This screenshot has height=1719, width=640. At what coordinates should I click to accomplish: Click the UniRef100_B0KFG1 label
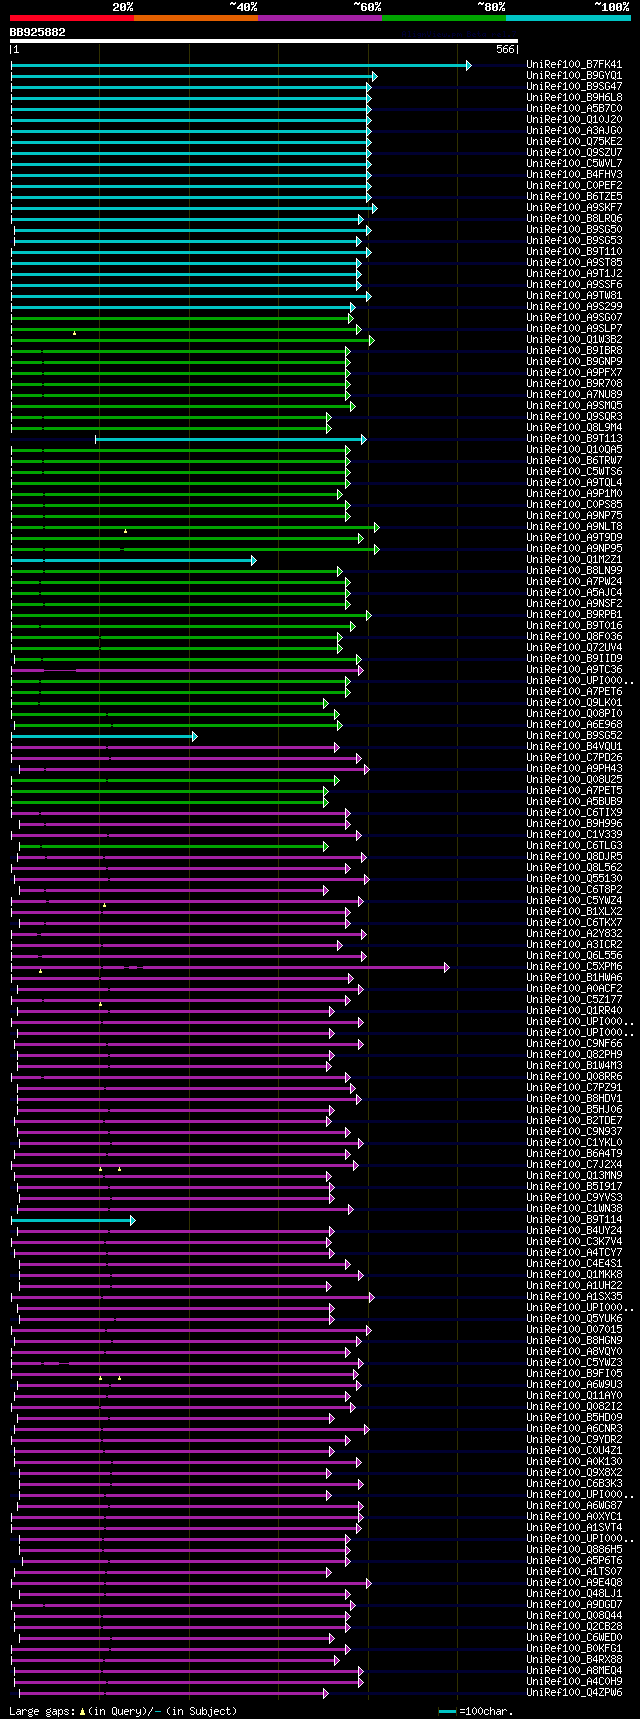pyautogui.click(x=574, y=1648)
